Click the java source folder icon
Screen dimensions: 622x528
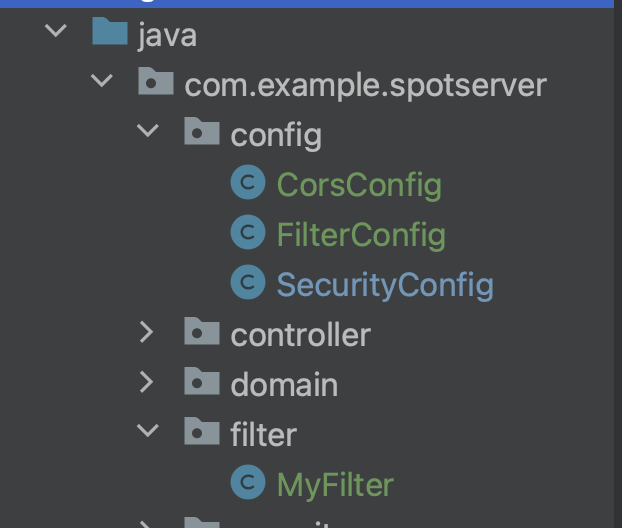click(109, 34)
